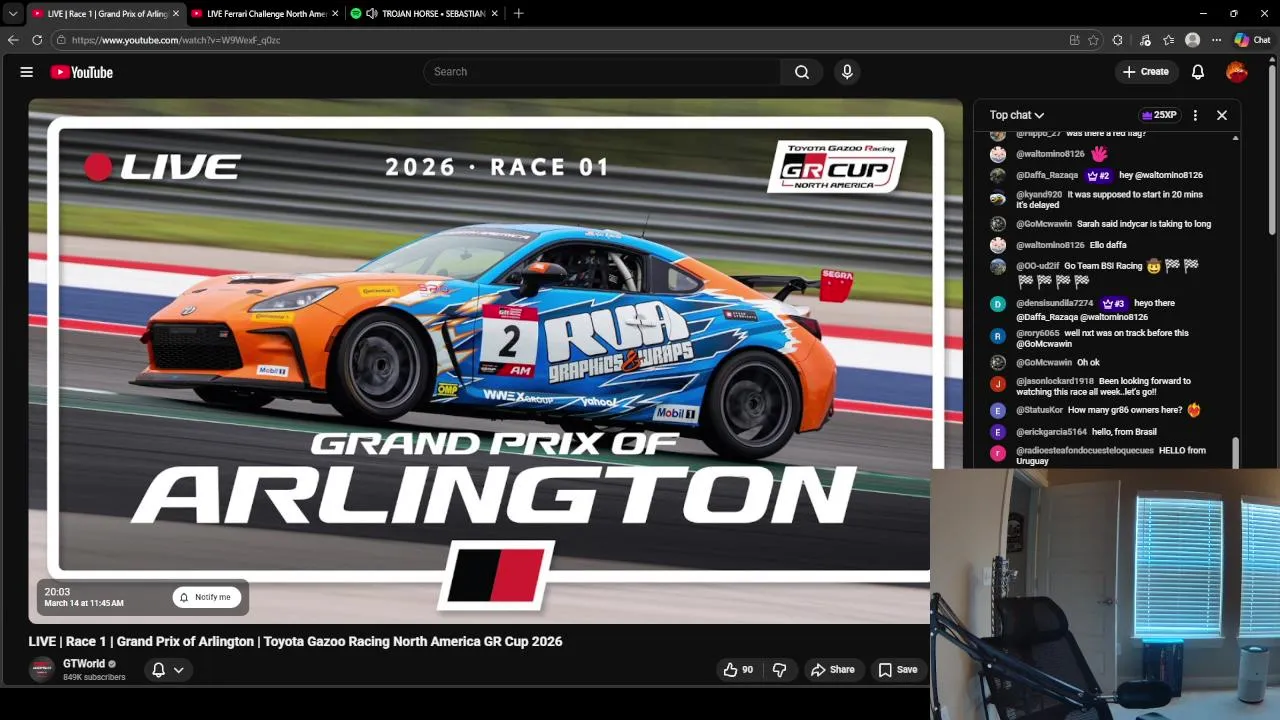The width and height of the screenshot is (1280, 720).
Task: Mute the TROJAN HORSE tab speaker icon
Action: point(372,14)
